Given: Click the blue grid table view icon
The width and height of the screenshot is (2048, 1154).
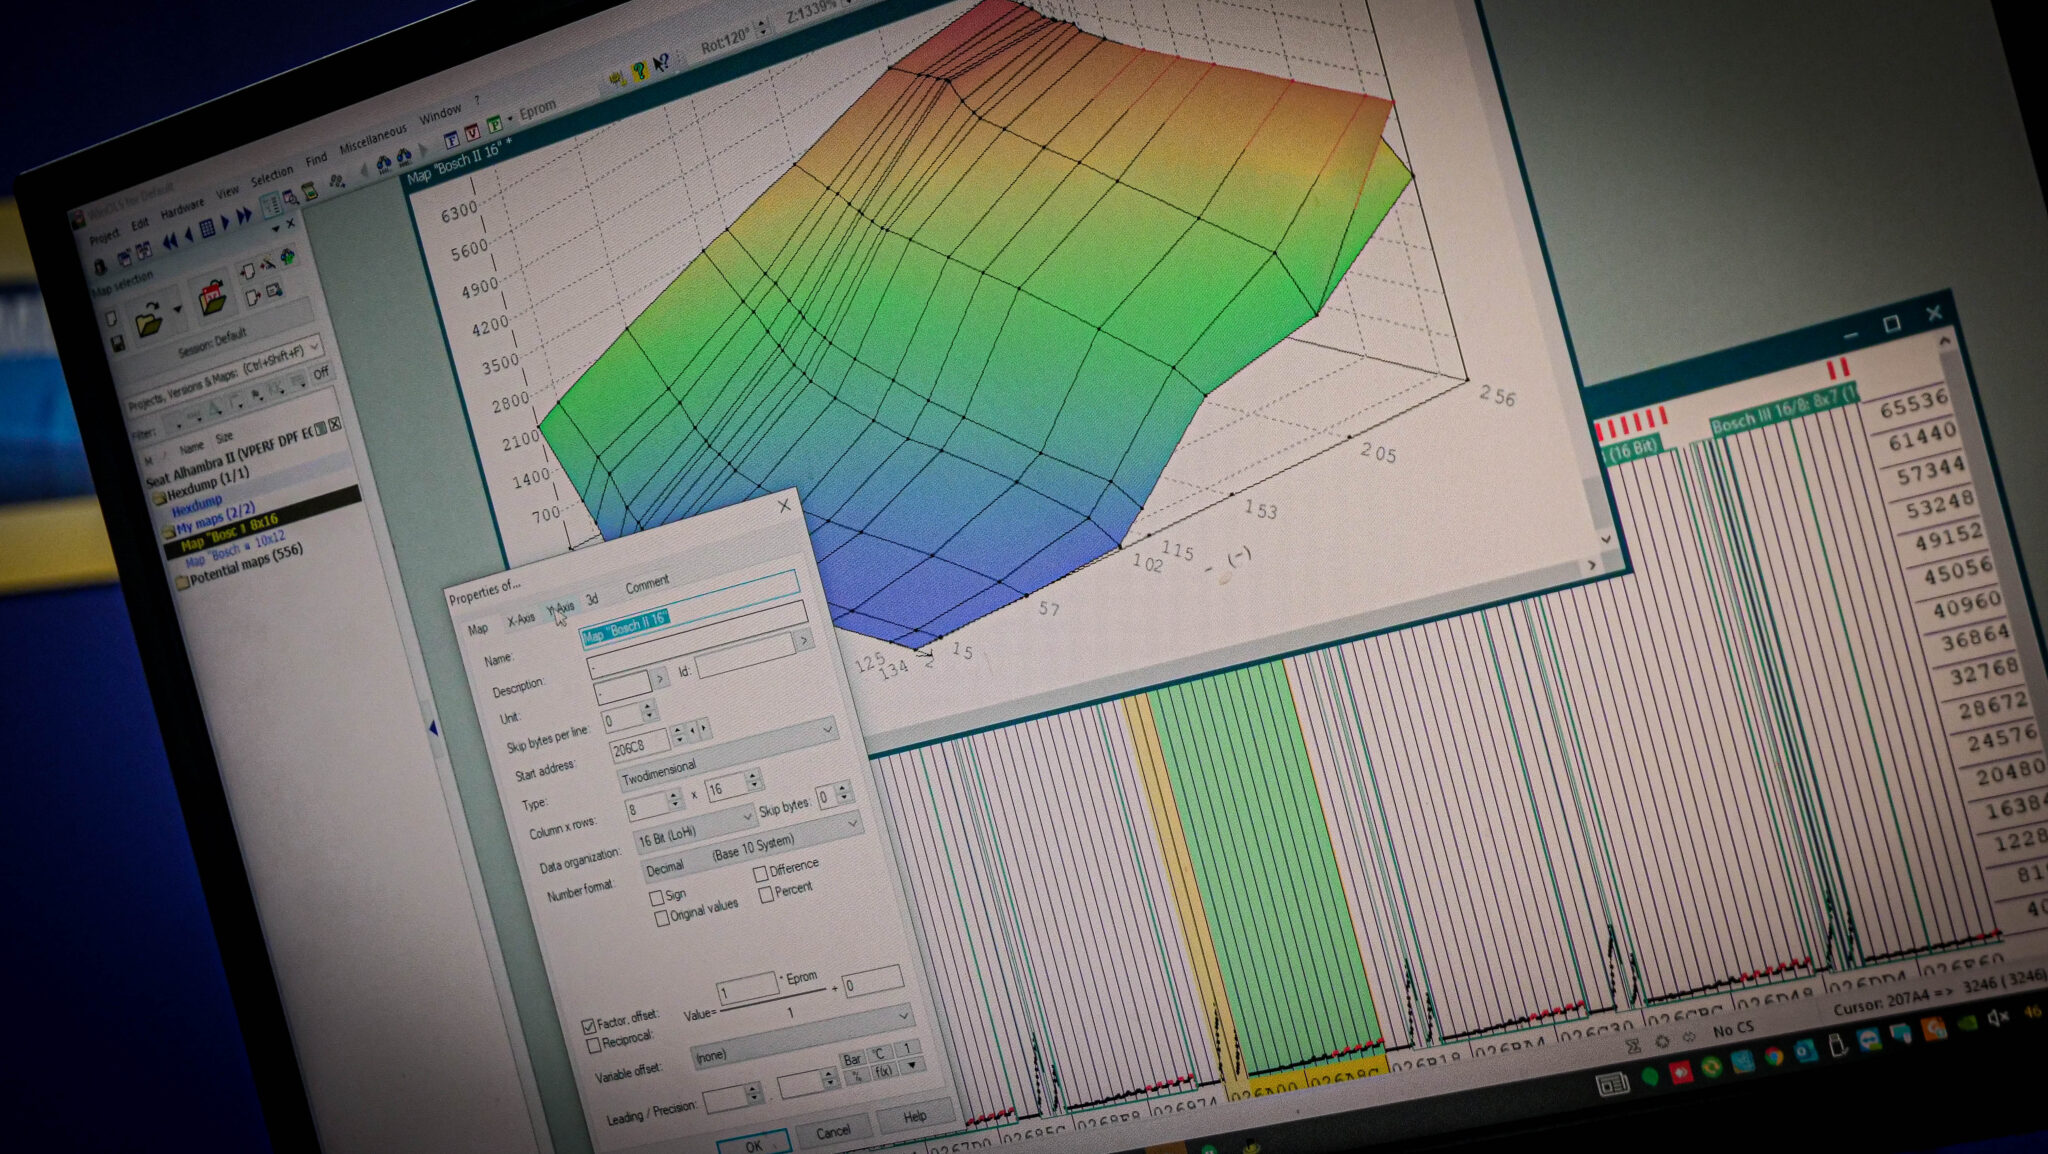Looking at the screenshot, I should click(x=207, y=228).
